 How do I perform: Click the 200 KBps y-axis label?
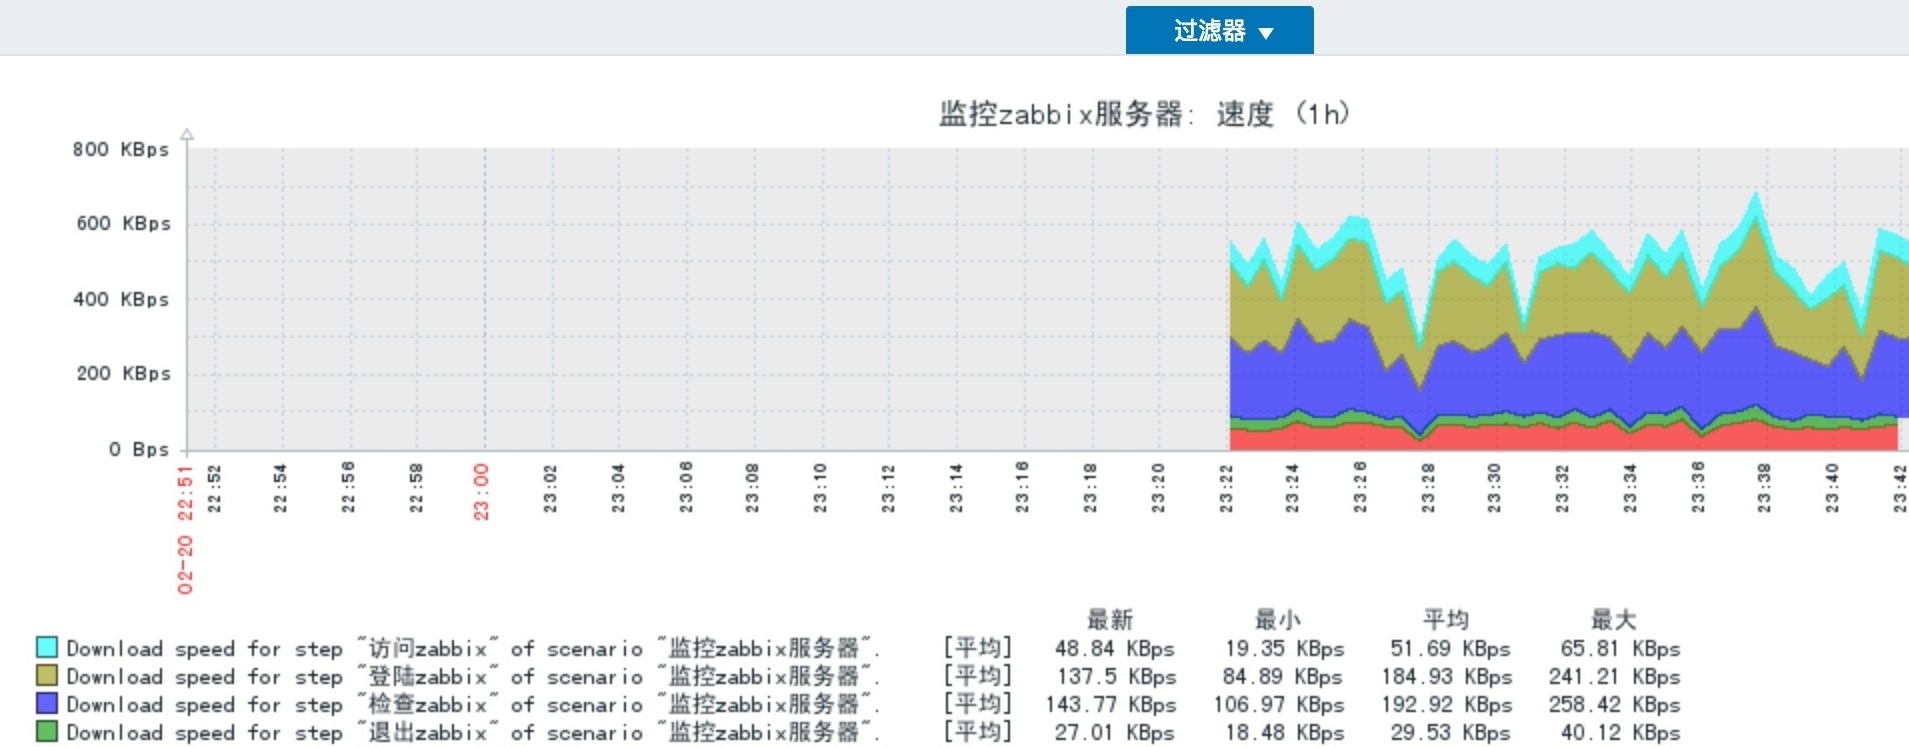123,373
